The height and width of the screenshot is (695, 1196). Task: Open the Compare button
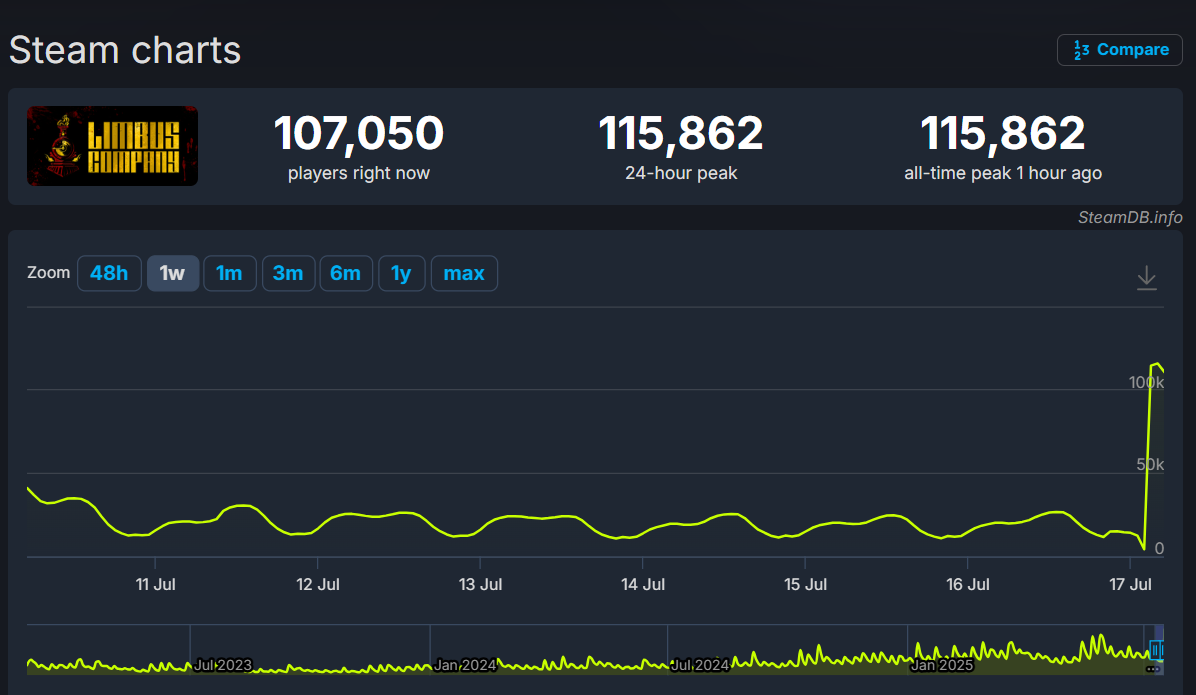(1119, 50)
